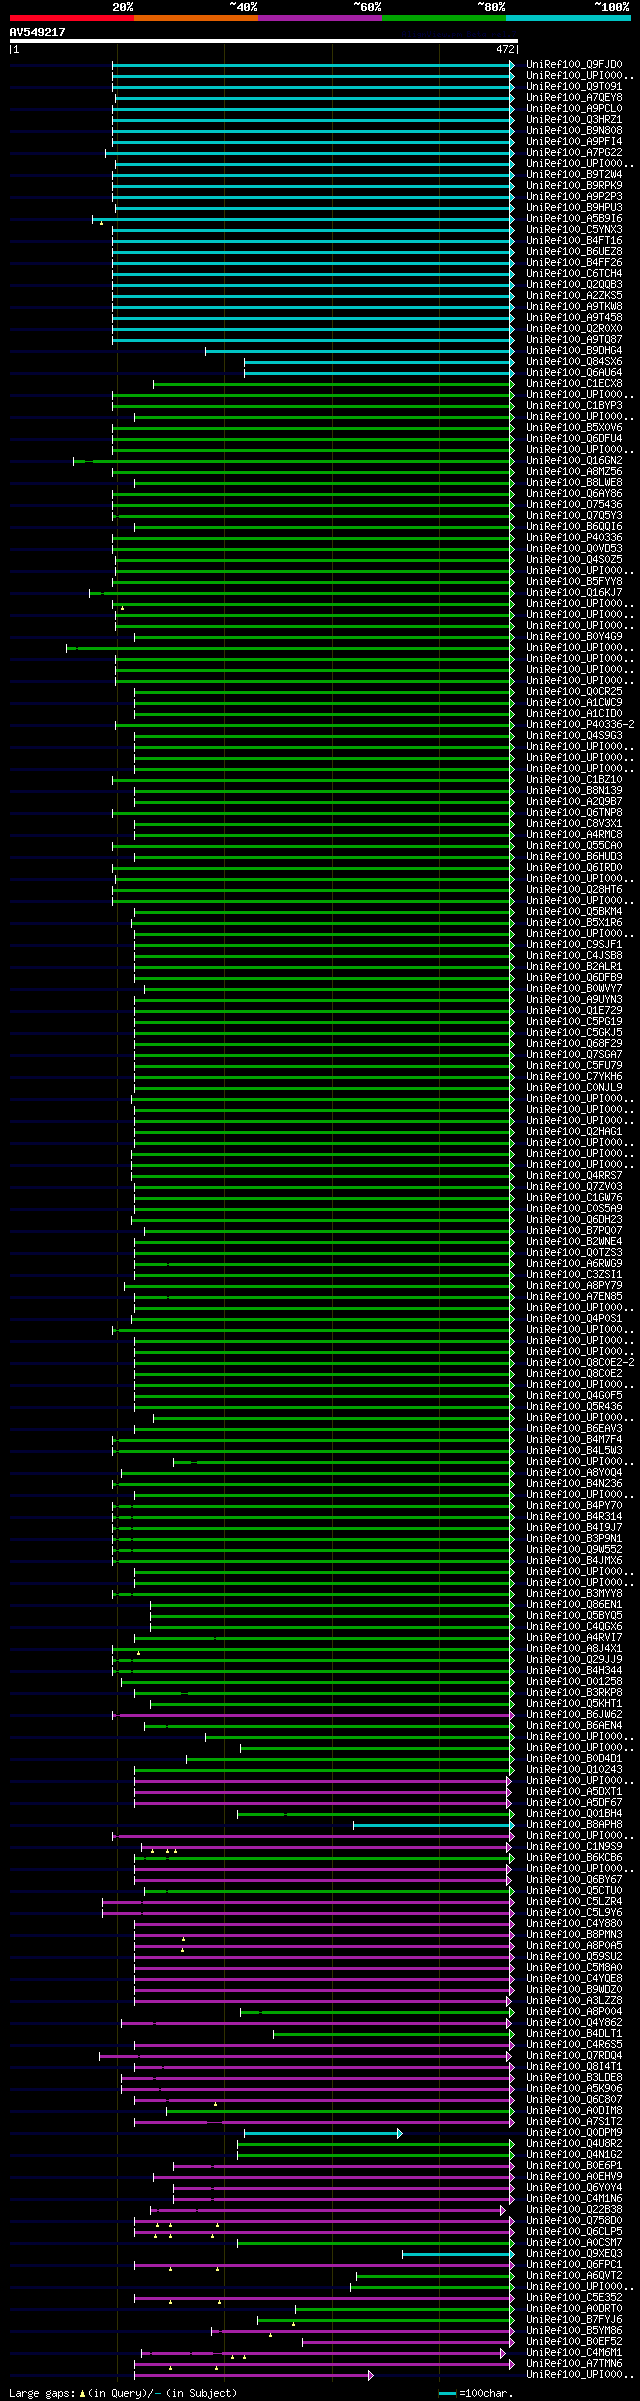Image resolution: width=640 pixels, height=2401 pixels.
Task: Select the UniRef100_C5L9Y6 label
Action: pos(574,1913)
